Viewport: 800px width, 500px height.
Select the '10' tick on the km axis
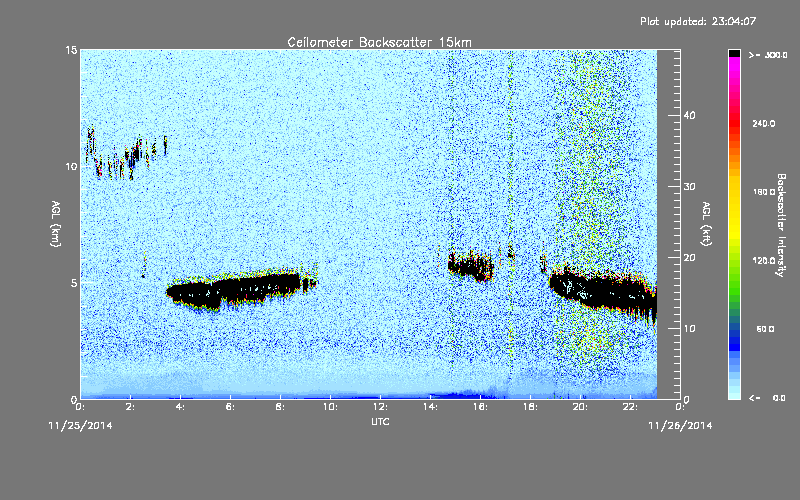coord(71,166)
